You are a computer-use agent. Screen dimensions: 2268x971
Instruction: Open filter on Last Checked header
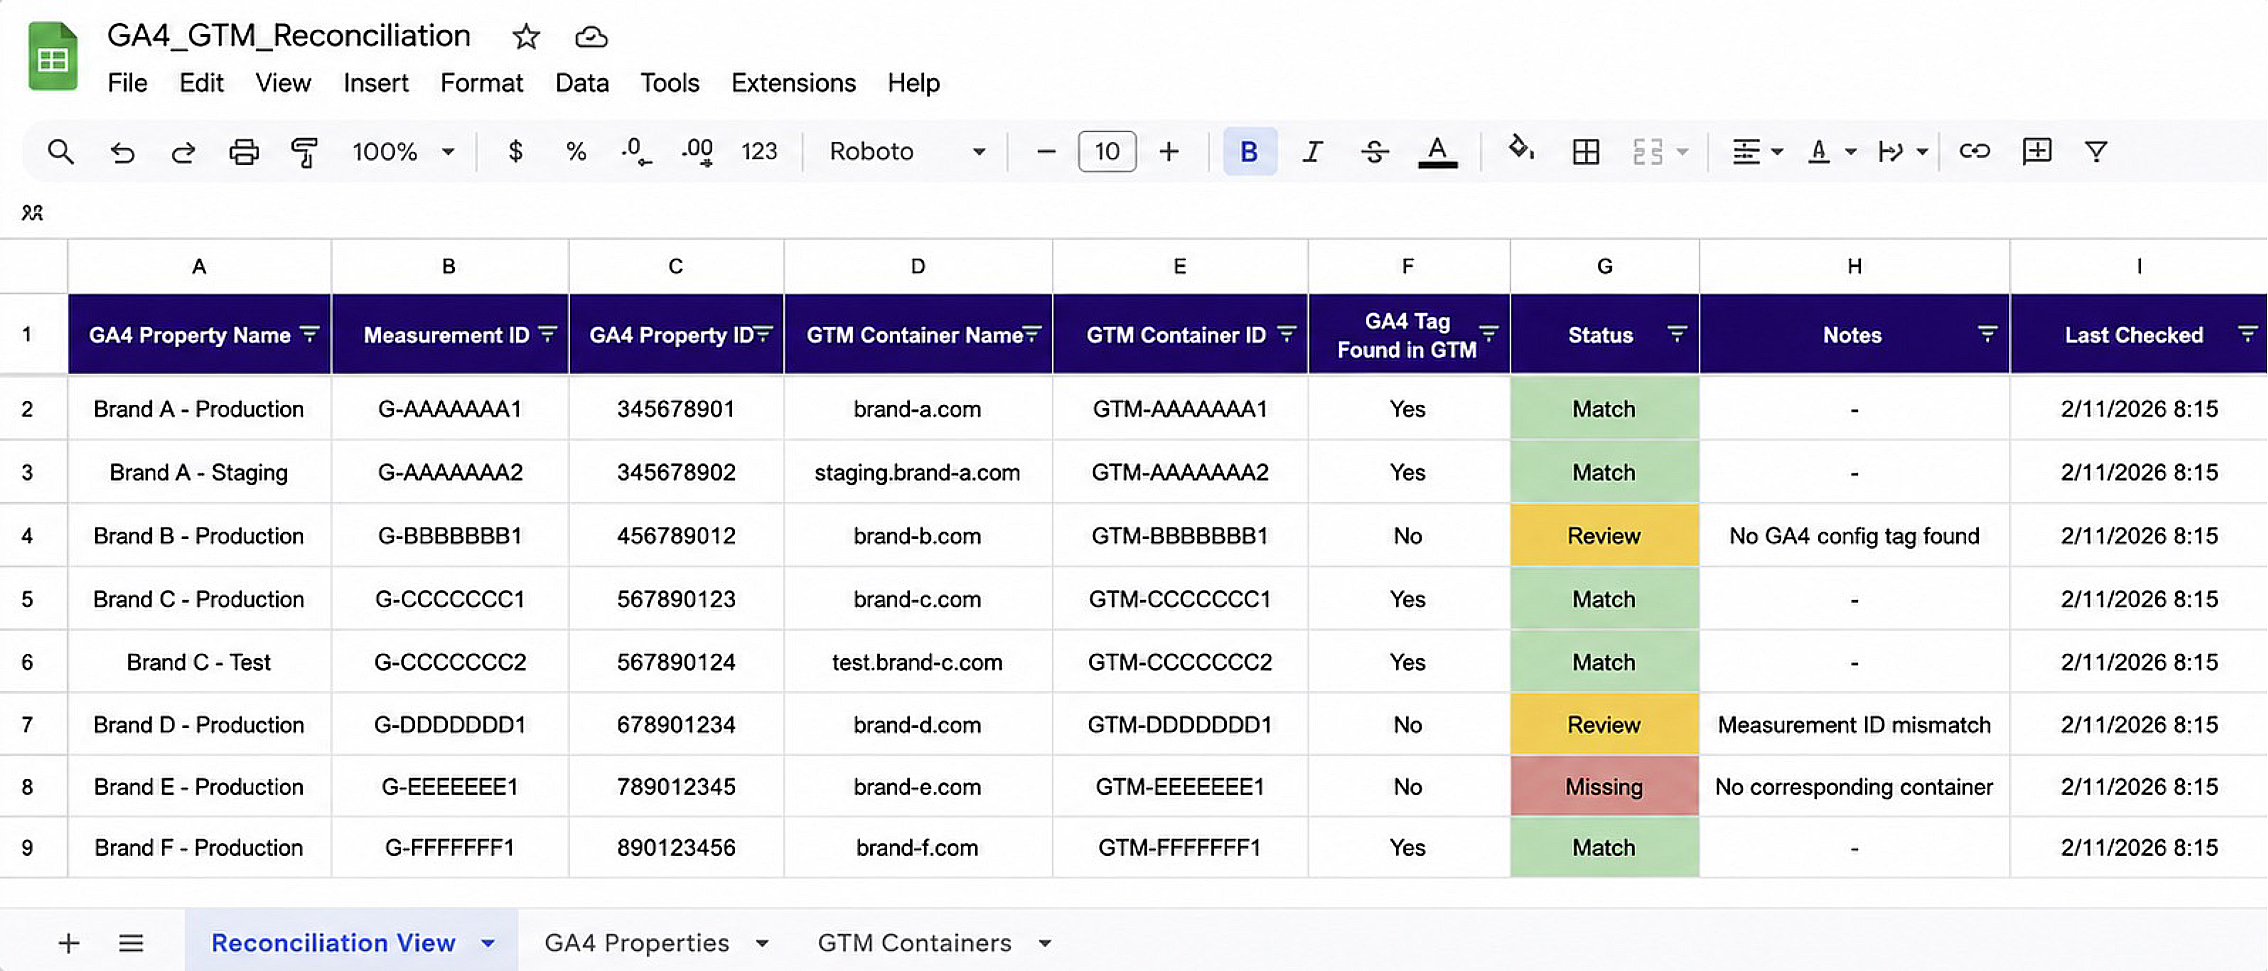(x=2247, y=334)
